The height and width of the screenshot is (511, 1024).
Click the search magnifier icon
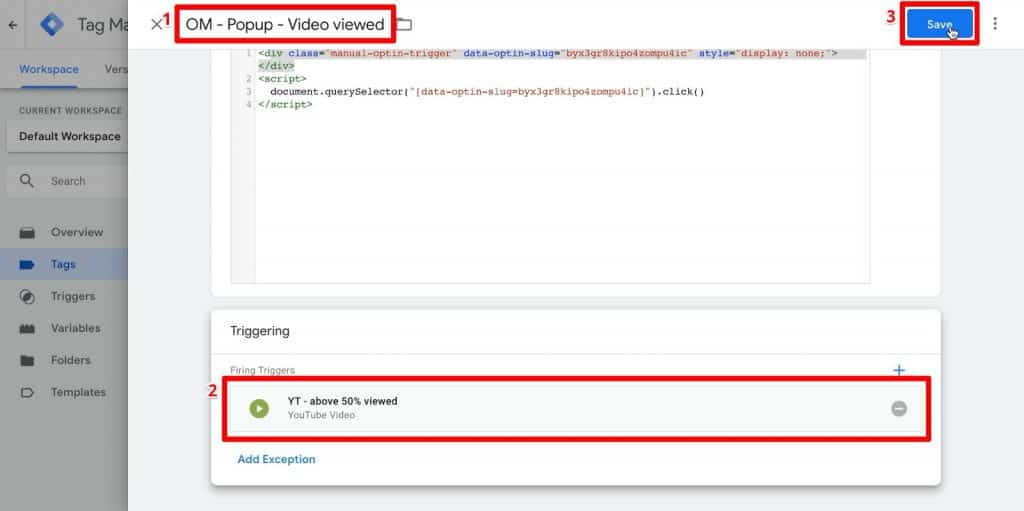coord(26,181)
